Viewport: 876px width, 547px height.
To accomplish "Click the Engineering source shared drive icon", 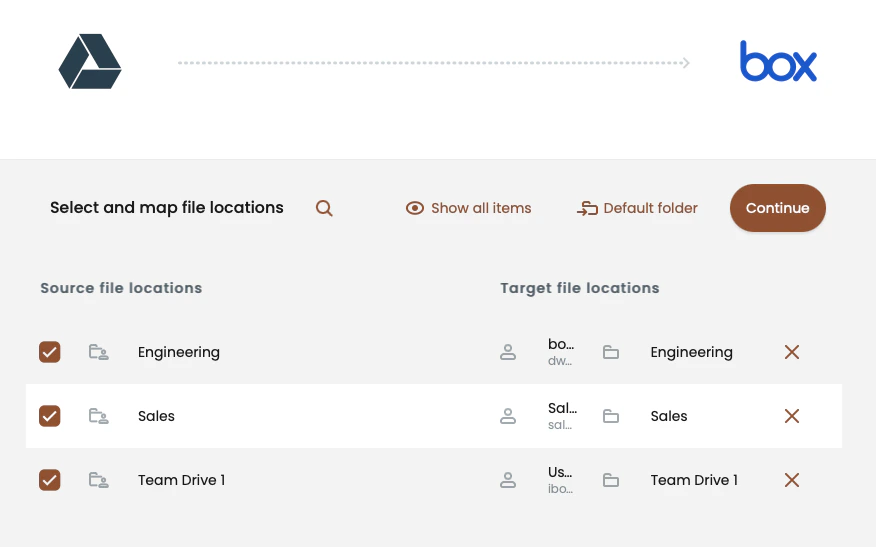I will pyautogui.click(x=98, y=352).
